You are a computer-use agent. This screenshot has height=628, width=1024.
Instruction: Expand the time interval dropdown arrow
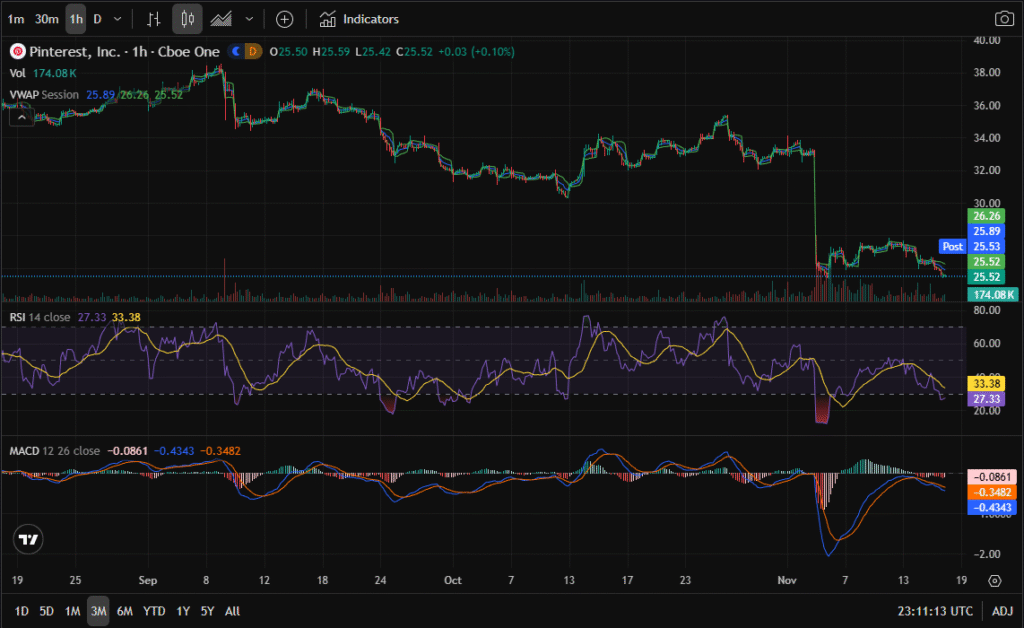(x=118, y=19)
